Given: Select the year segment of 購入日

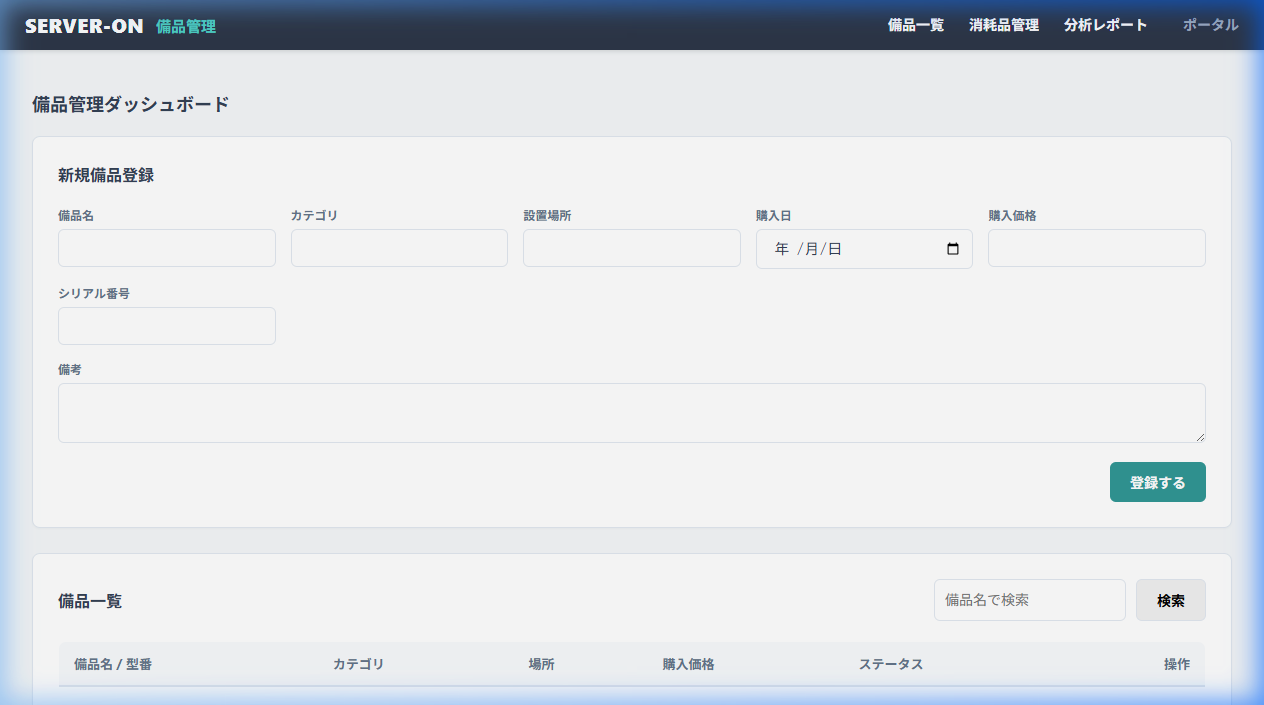Looking at the screenshot, I should [x=781, y=249].
